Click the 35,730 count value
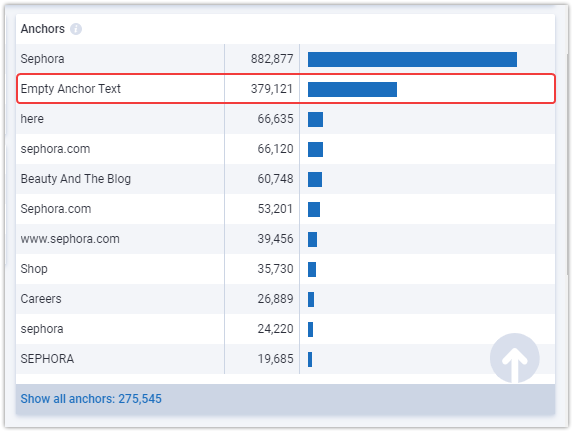The height and width of the screenshot is (432, 573). pos(275,269)
